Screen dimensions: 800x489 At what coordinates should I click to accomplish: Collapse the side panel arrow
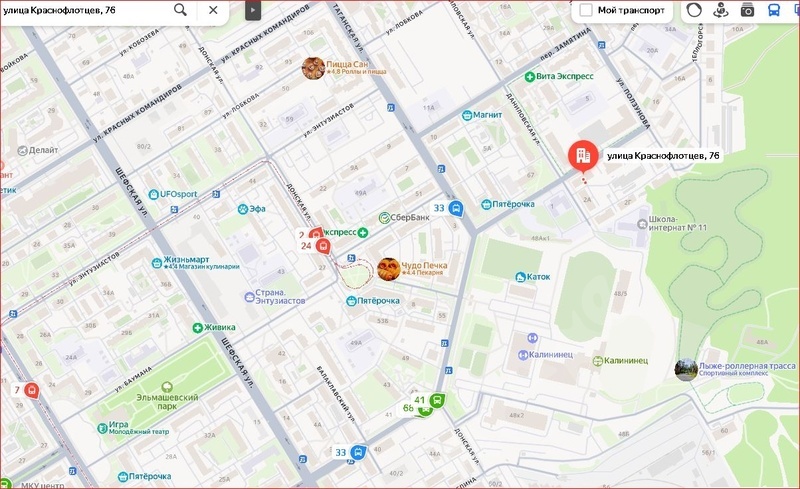(x=252, y=10)
